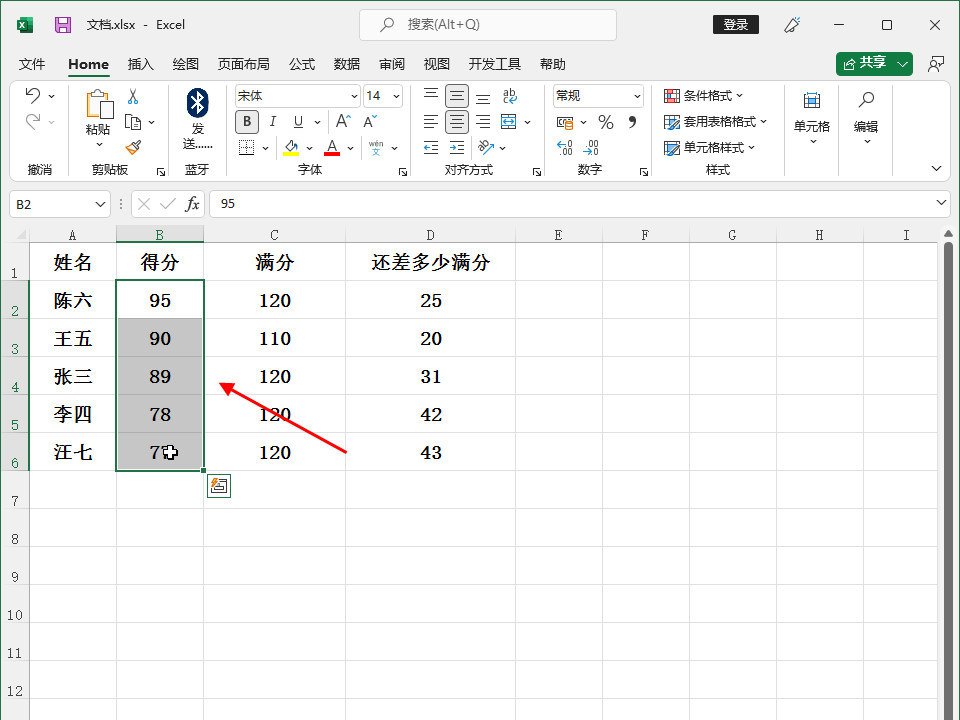Click the Increase Decimal icon

[x=564, y=148]
